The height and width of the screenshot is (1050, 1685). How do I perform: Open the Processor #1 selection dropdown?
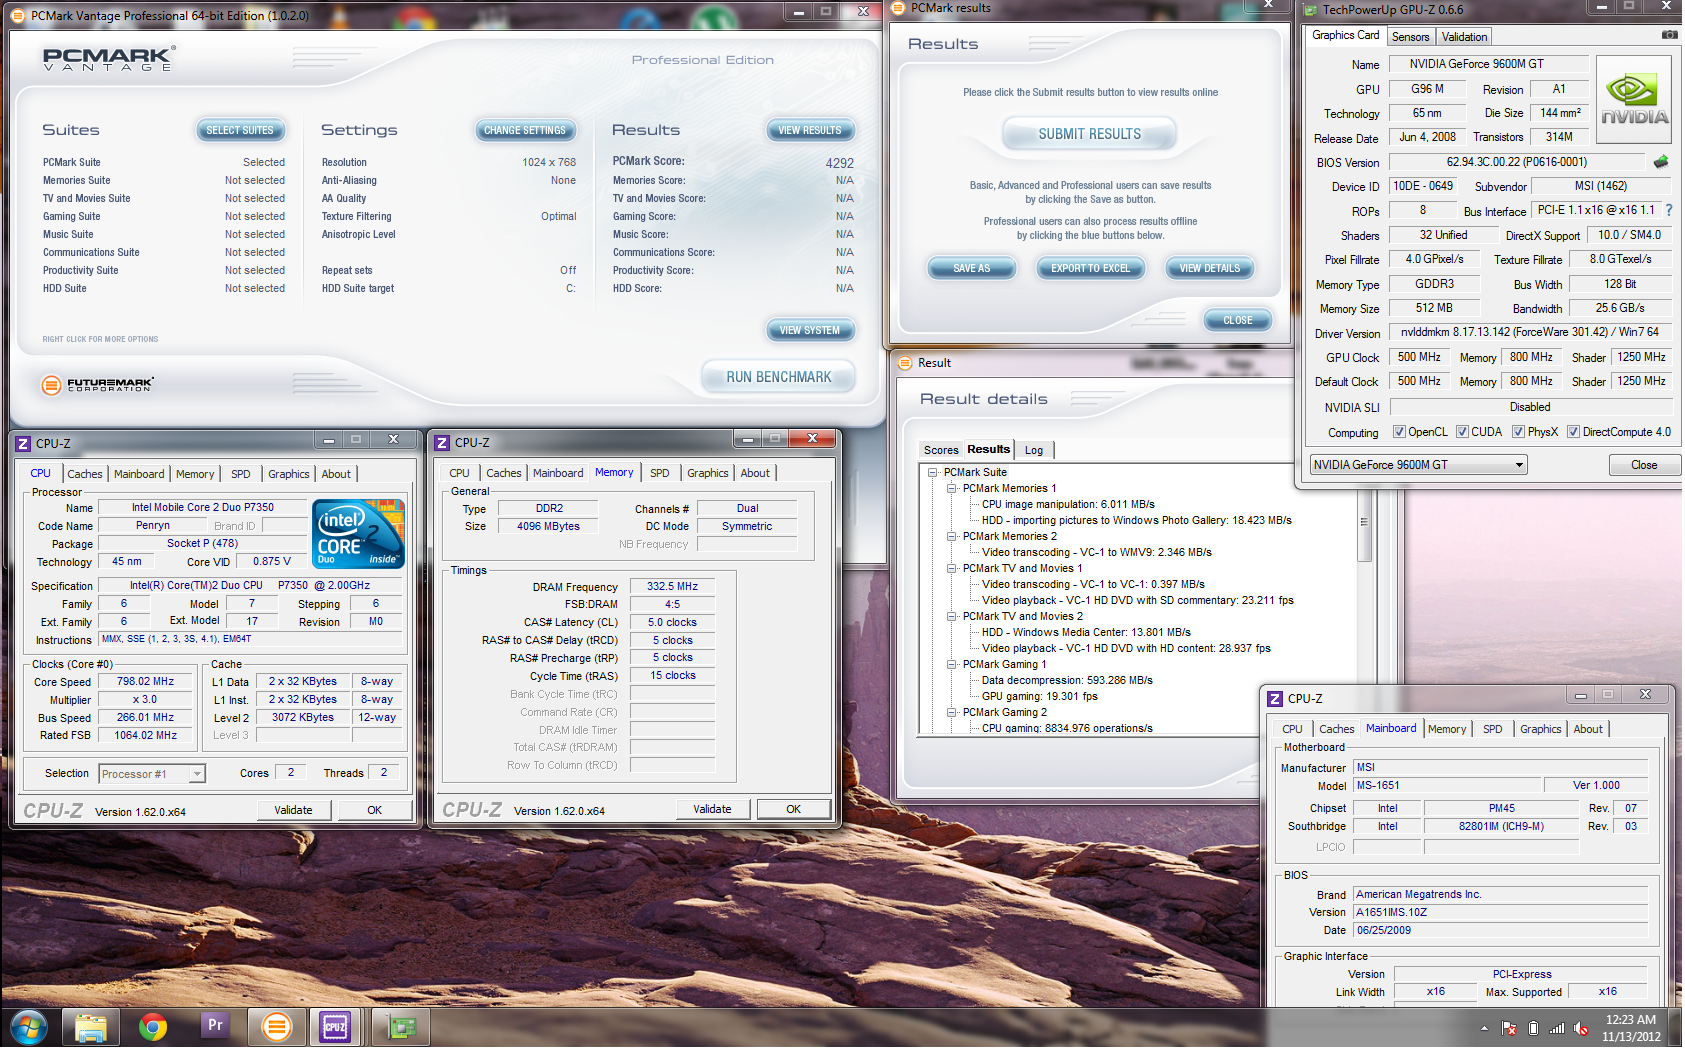pyautogui.click(x=152, y=774)
